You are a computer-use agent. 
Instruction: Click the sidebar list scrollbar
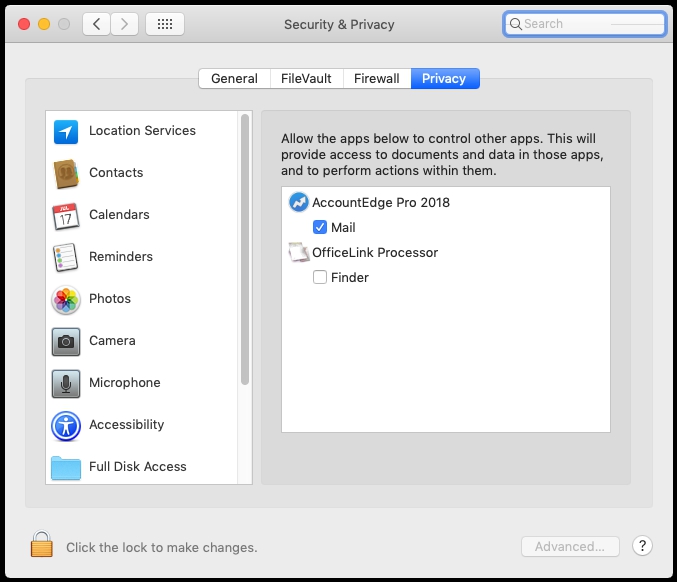[245, 250]
